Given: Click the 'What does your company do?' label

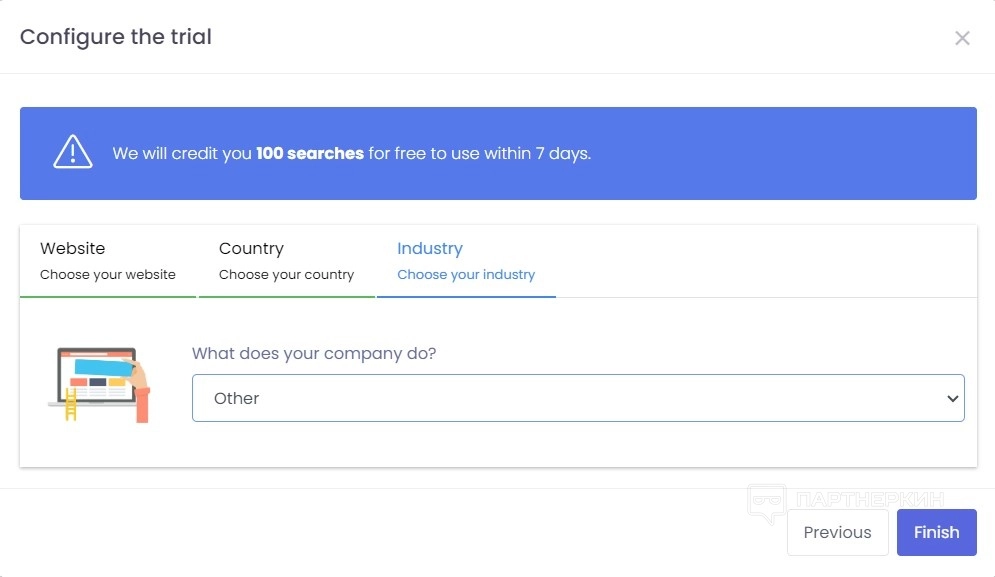Looking at the screenshot, I should 314,353.
